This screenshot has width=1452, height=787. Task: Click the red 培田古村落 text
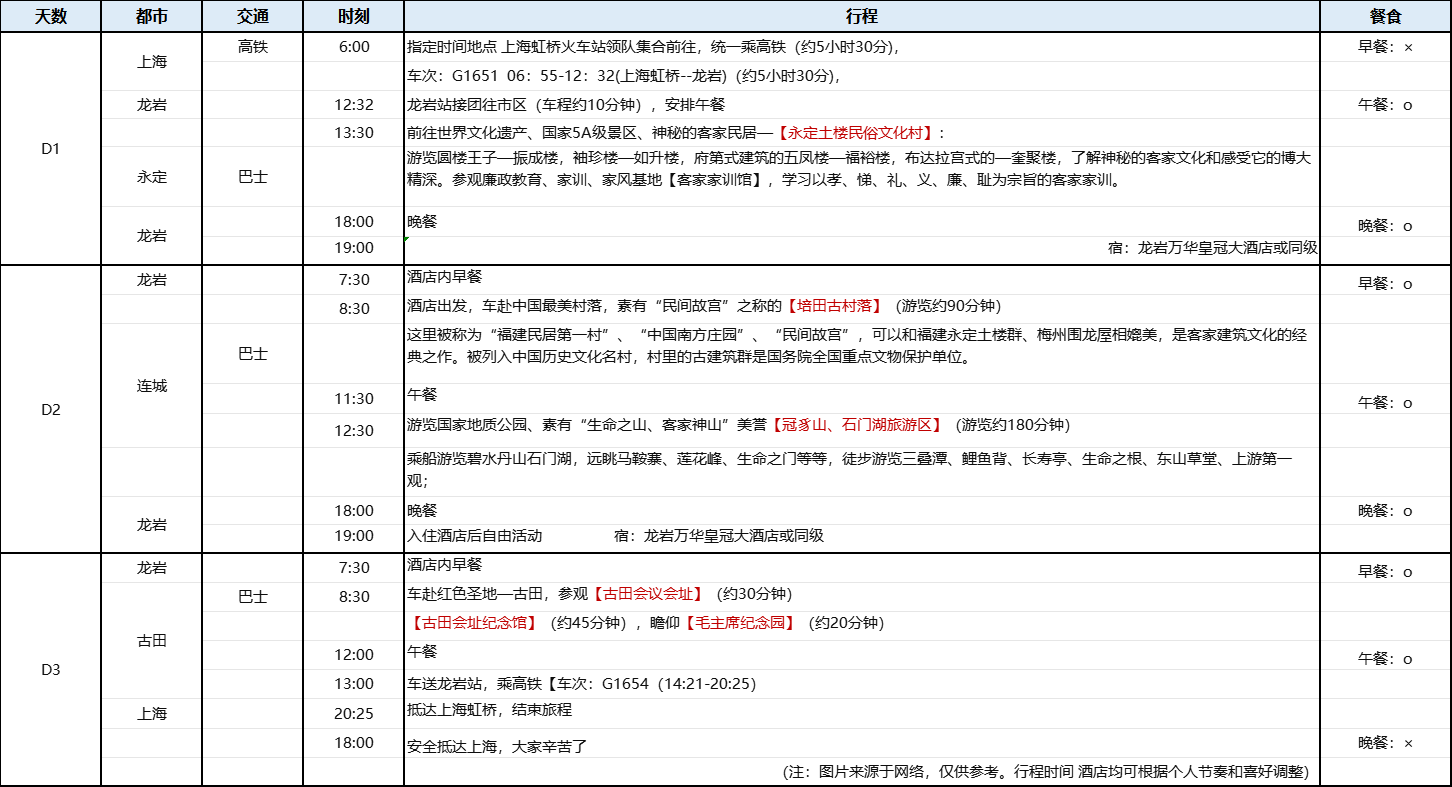click(833, 307)
